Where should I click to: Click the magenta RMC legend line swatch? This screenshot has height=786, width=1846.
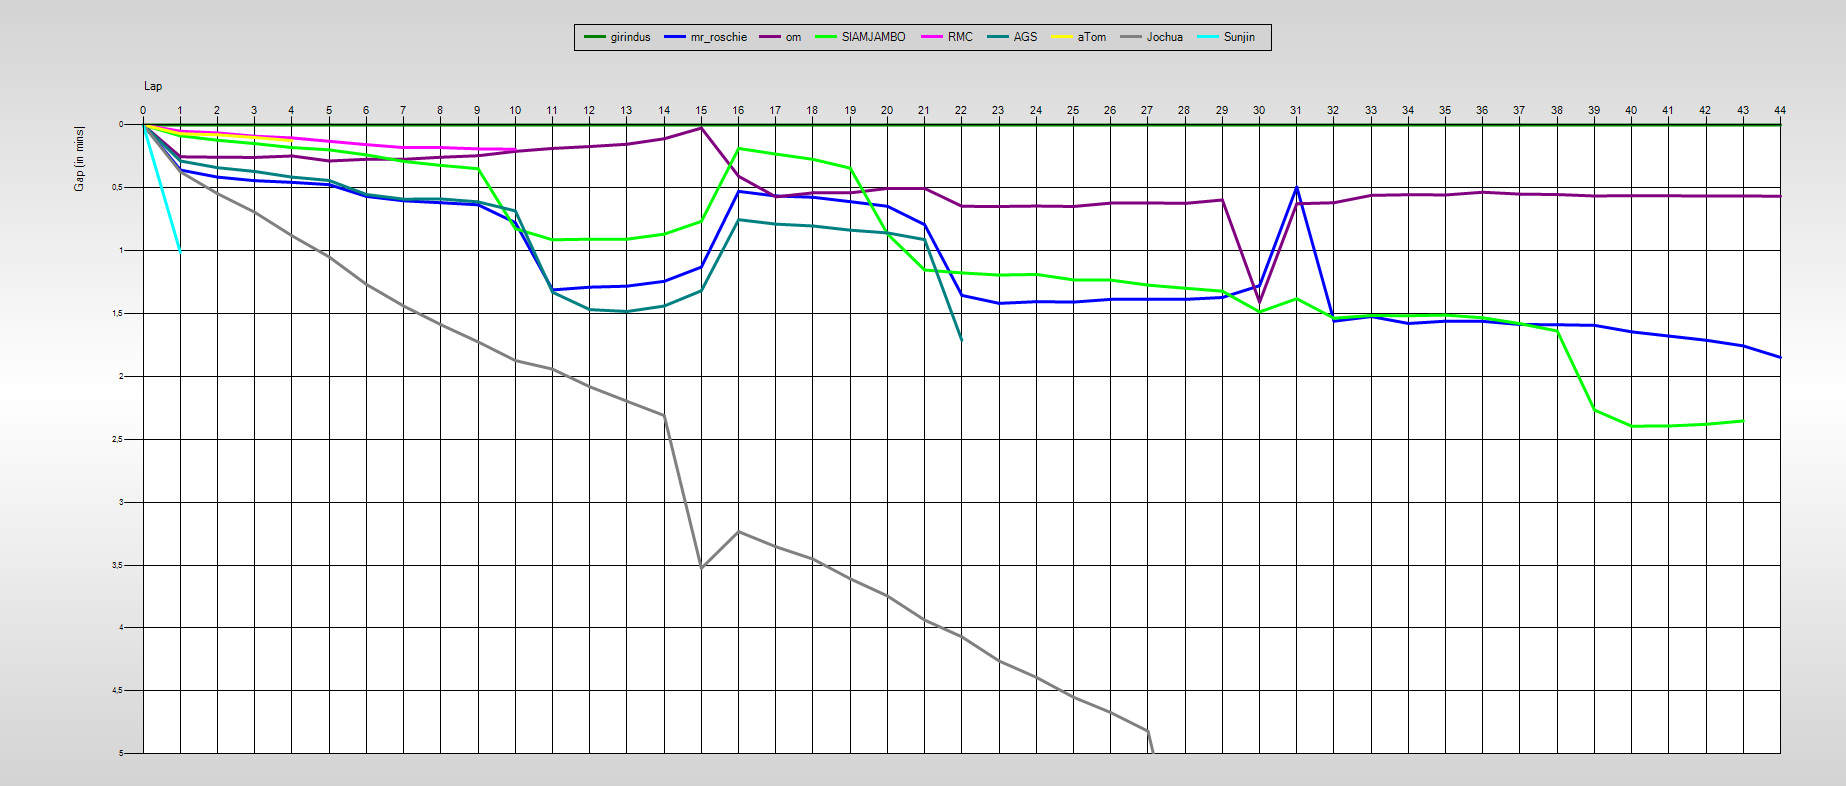(931, 37)
